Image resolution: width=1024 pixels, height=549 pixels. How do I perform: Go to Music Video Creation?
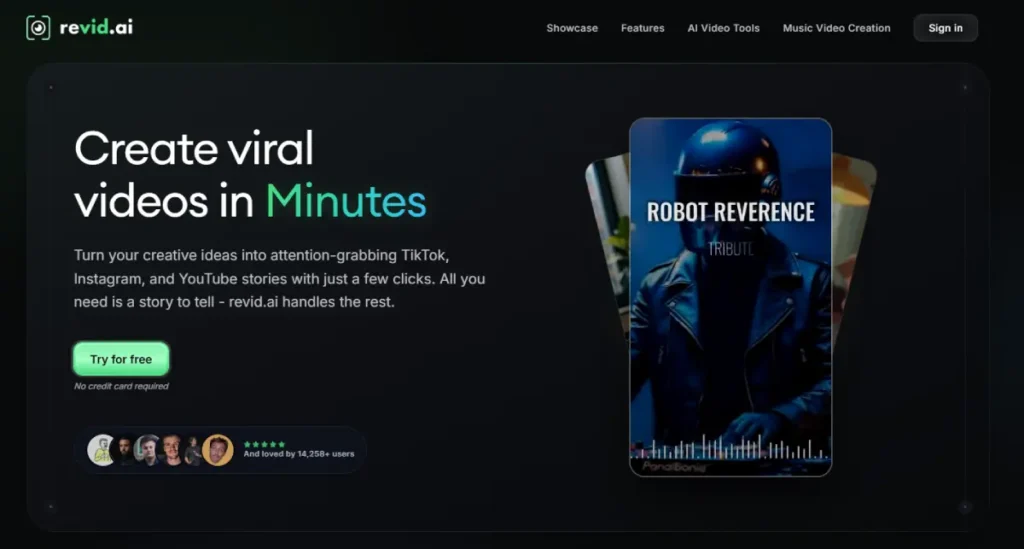(837, 28)
